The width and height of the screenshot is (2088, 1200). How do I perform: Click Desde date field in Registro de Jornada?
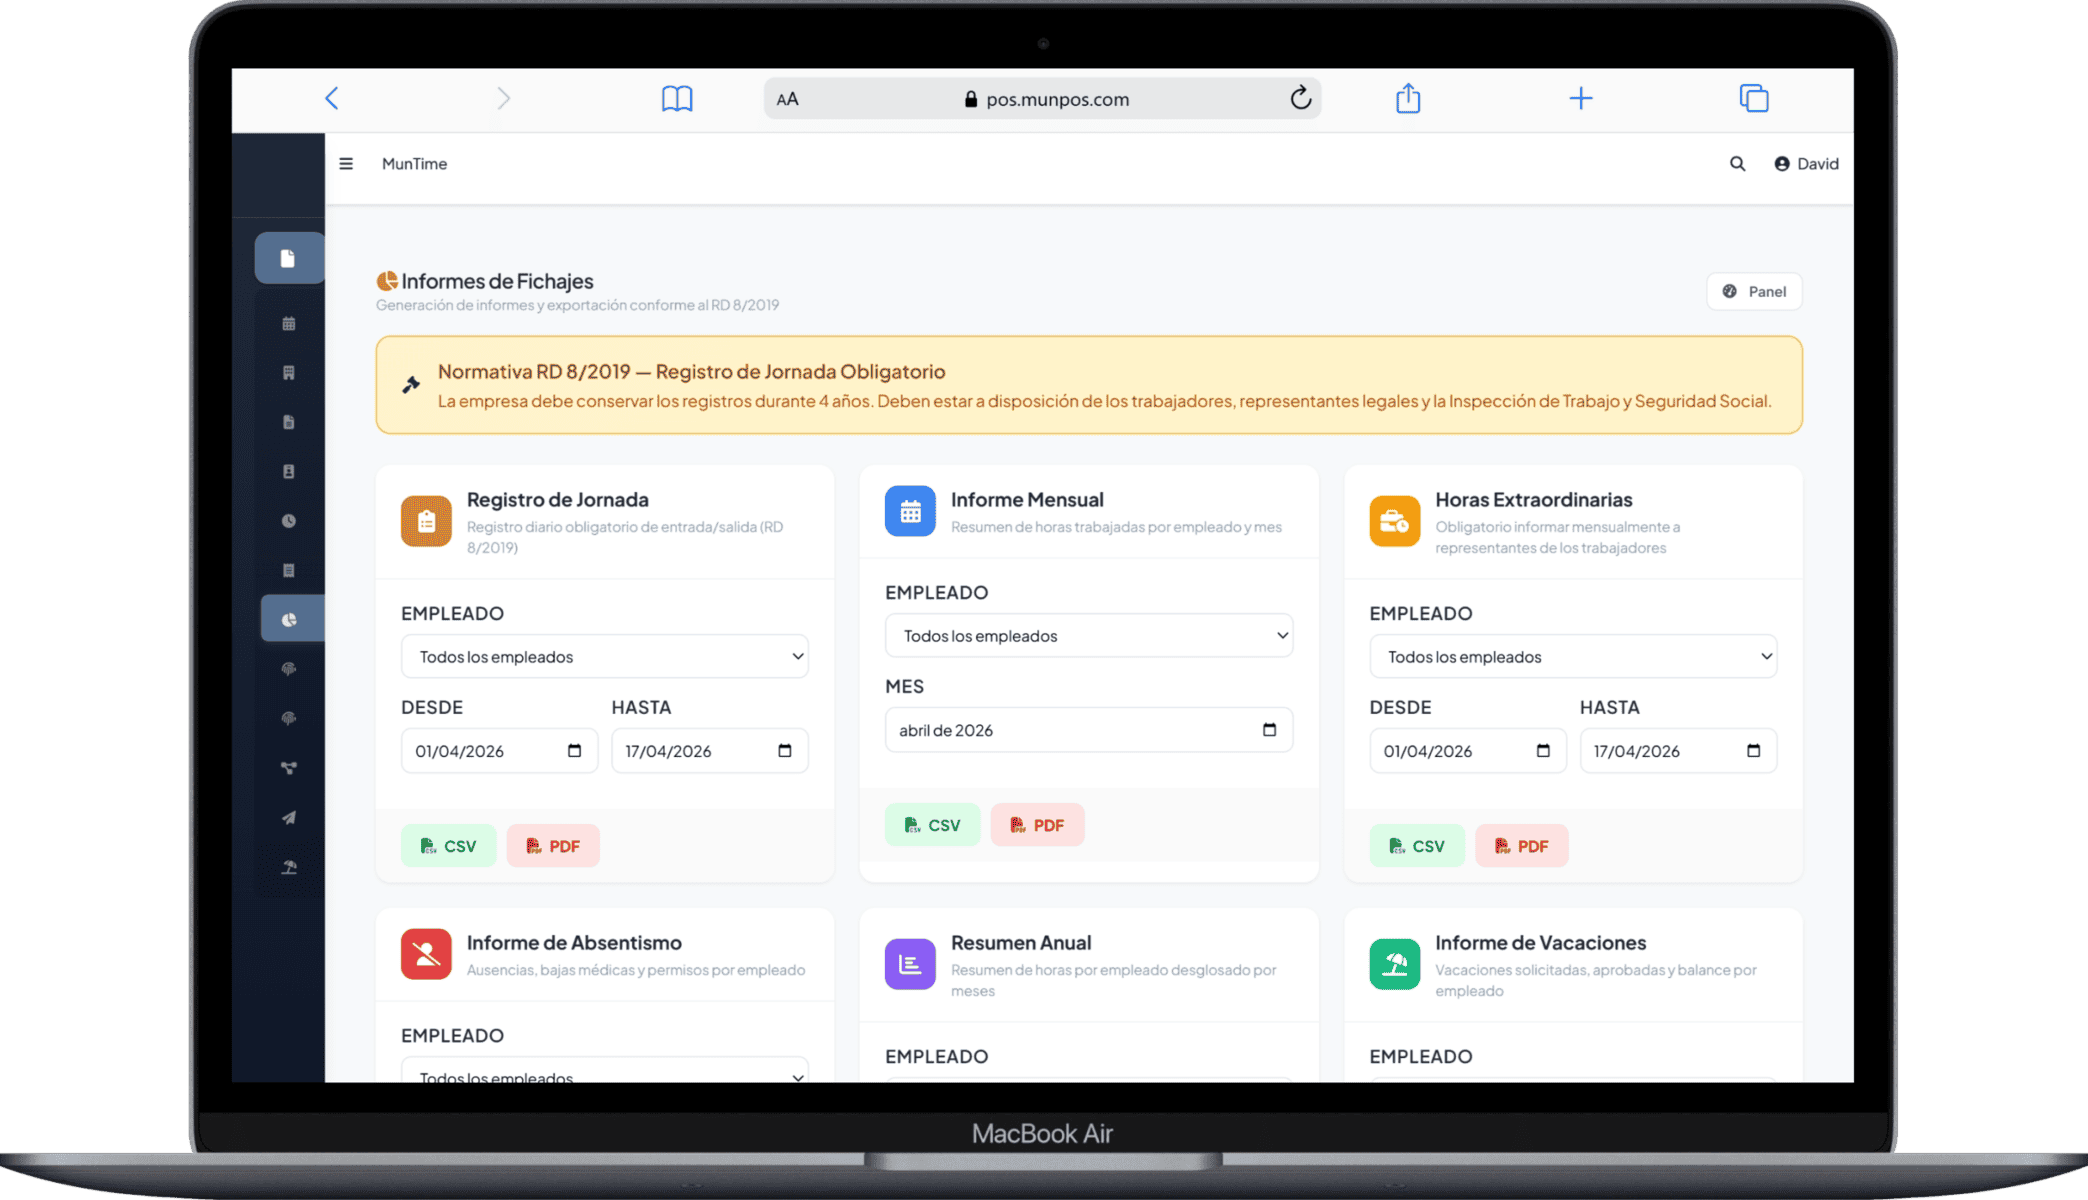tap(499, 751)
